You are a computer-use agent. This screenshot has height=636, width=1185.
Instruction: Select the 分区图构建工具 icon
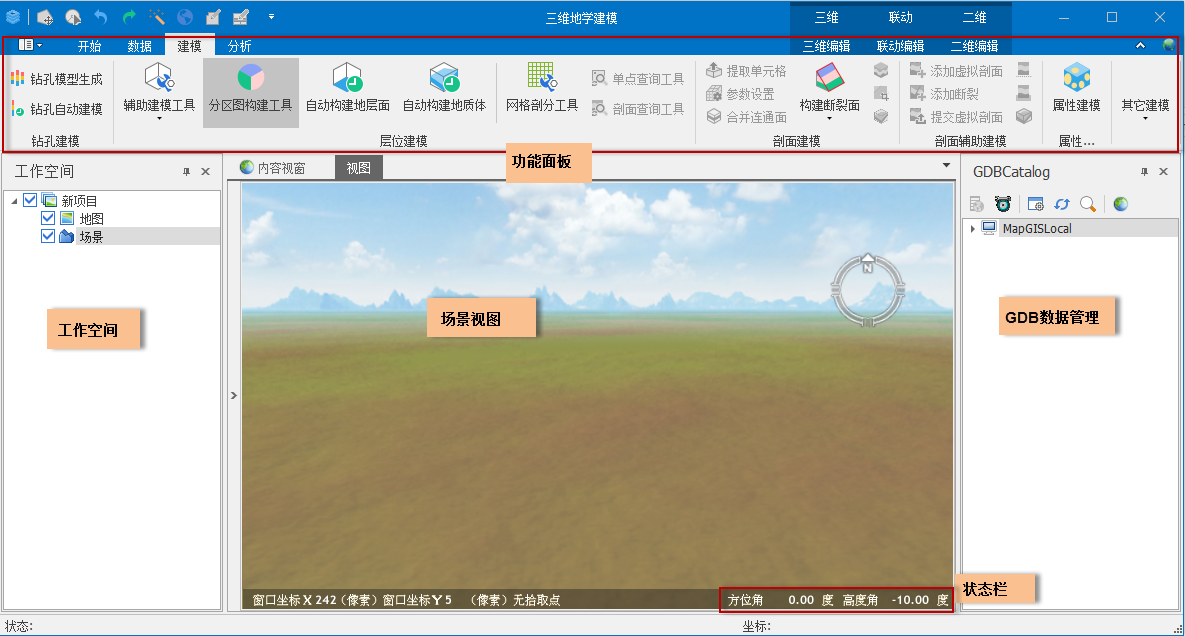tap(250, 77)
